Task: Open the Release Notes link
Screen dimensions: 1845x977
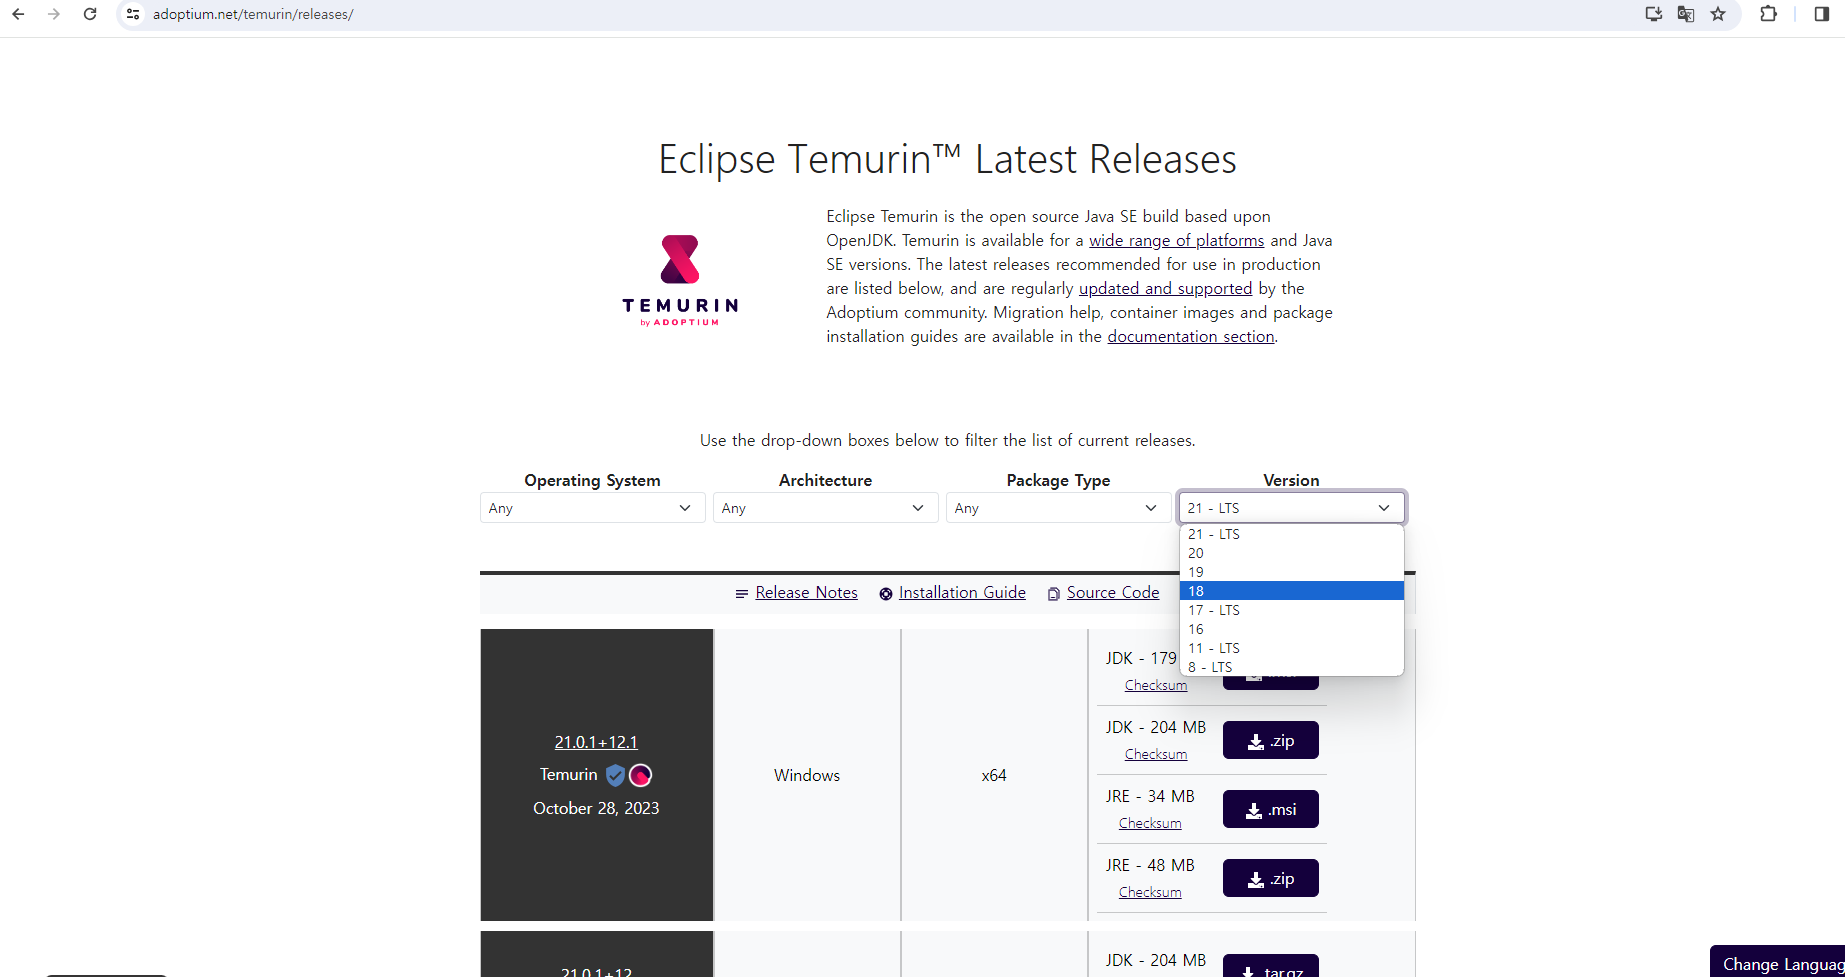Action: click(x=806, y=593)
